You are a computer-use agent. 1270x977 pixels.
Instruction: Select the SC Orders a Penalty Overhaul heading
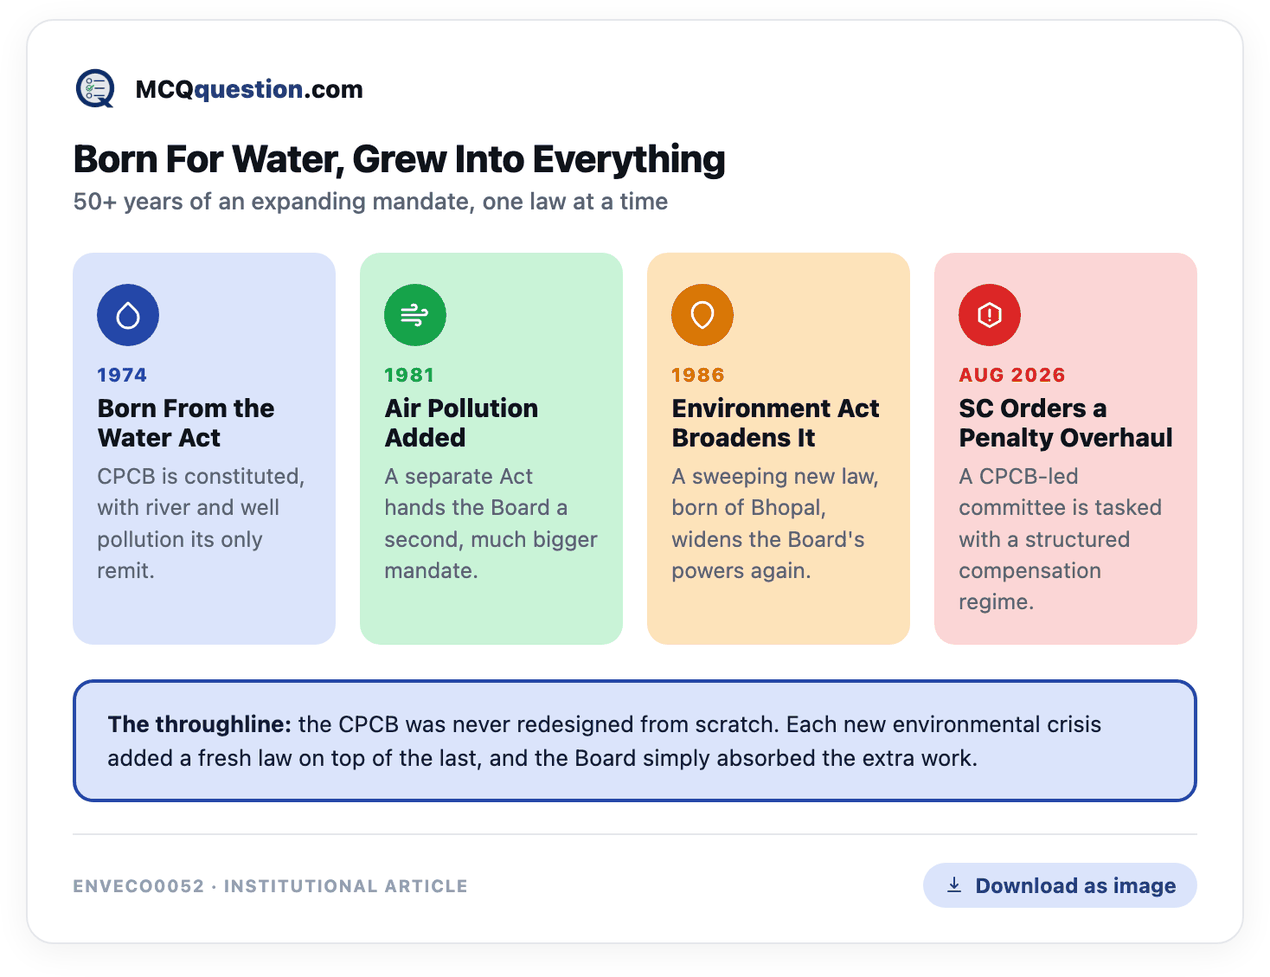point(1065,423)
